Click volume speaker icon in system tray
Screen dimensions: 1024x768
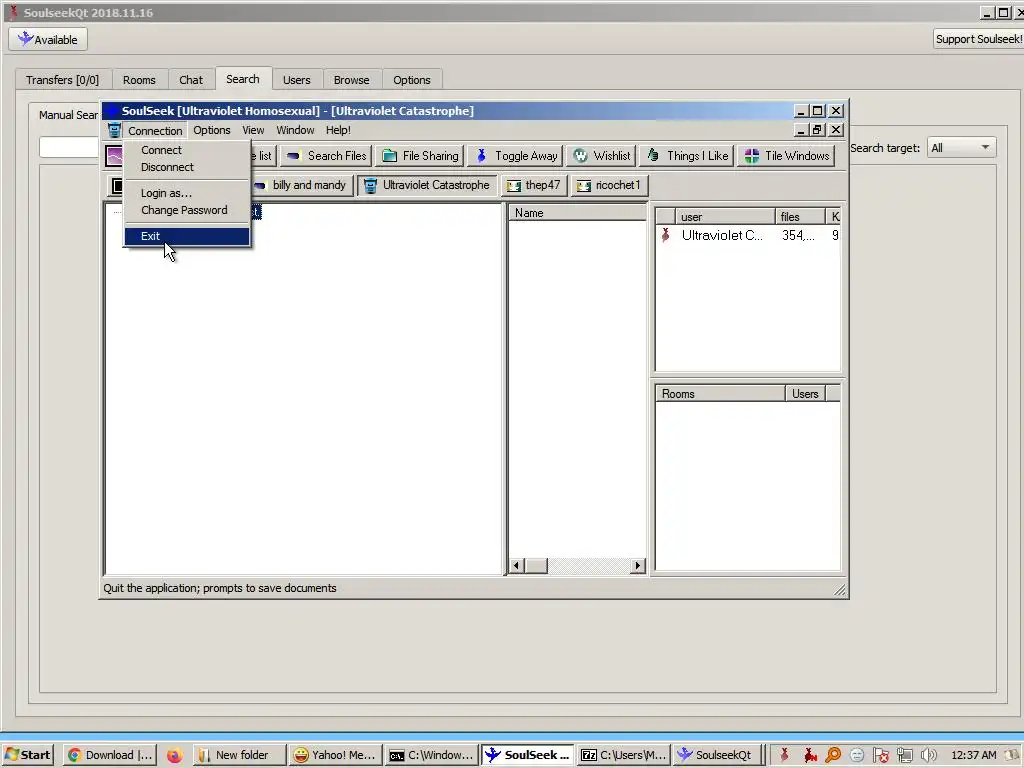point(929,756)
